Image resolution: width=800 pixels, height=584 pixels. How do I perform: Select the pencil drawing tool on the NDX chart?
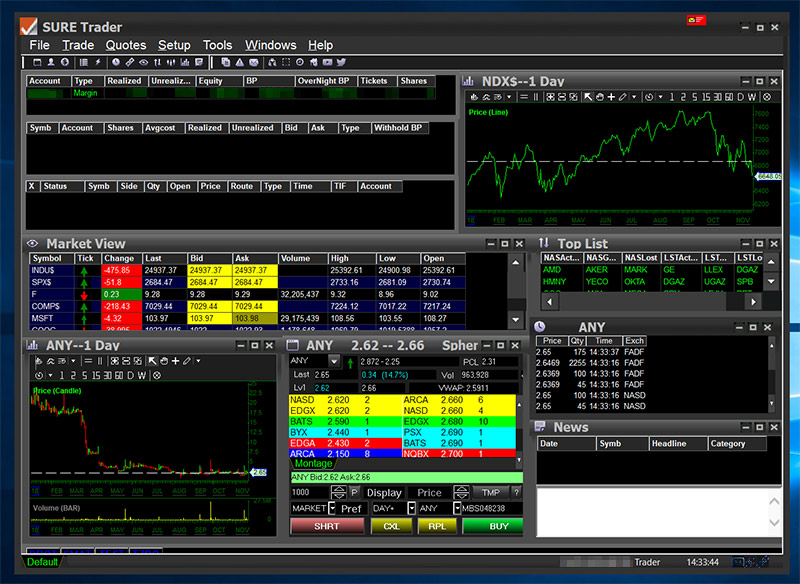pyautogui.click(x=622, y=96)
